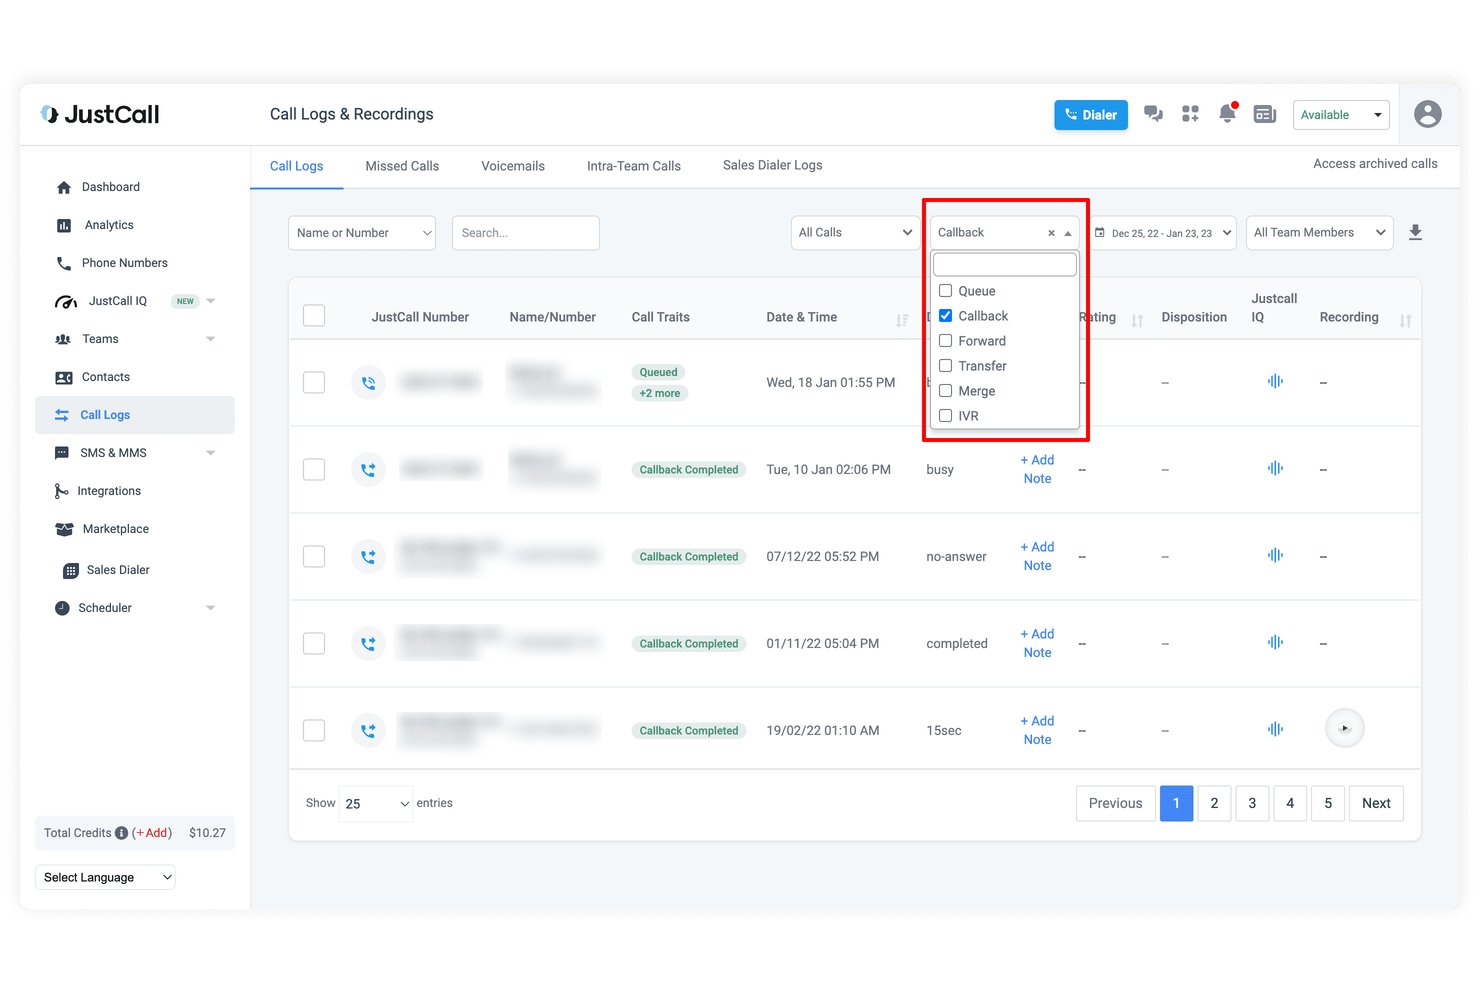Sort by Recording column arrows

1405,320
